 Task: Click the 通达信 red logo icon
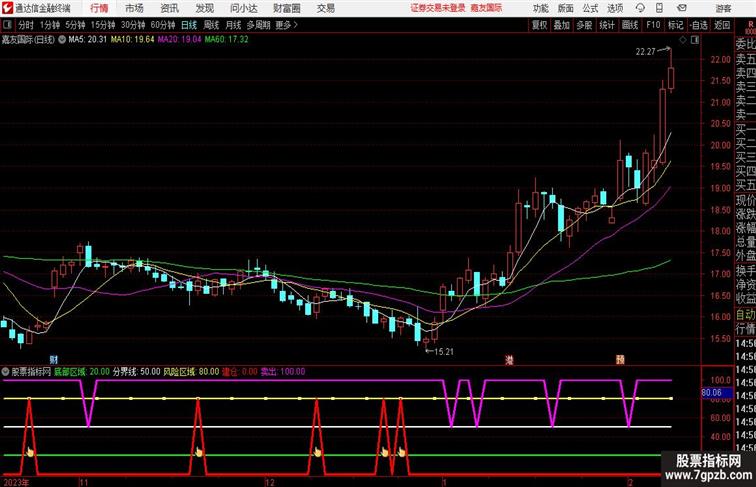point(7,8)
